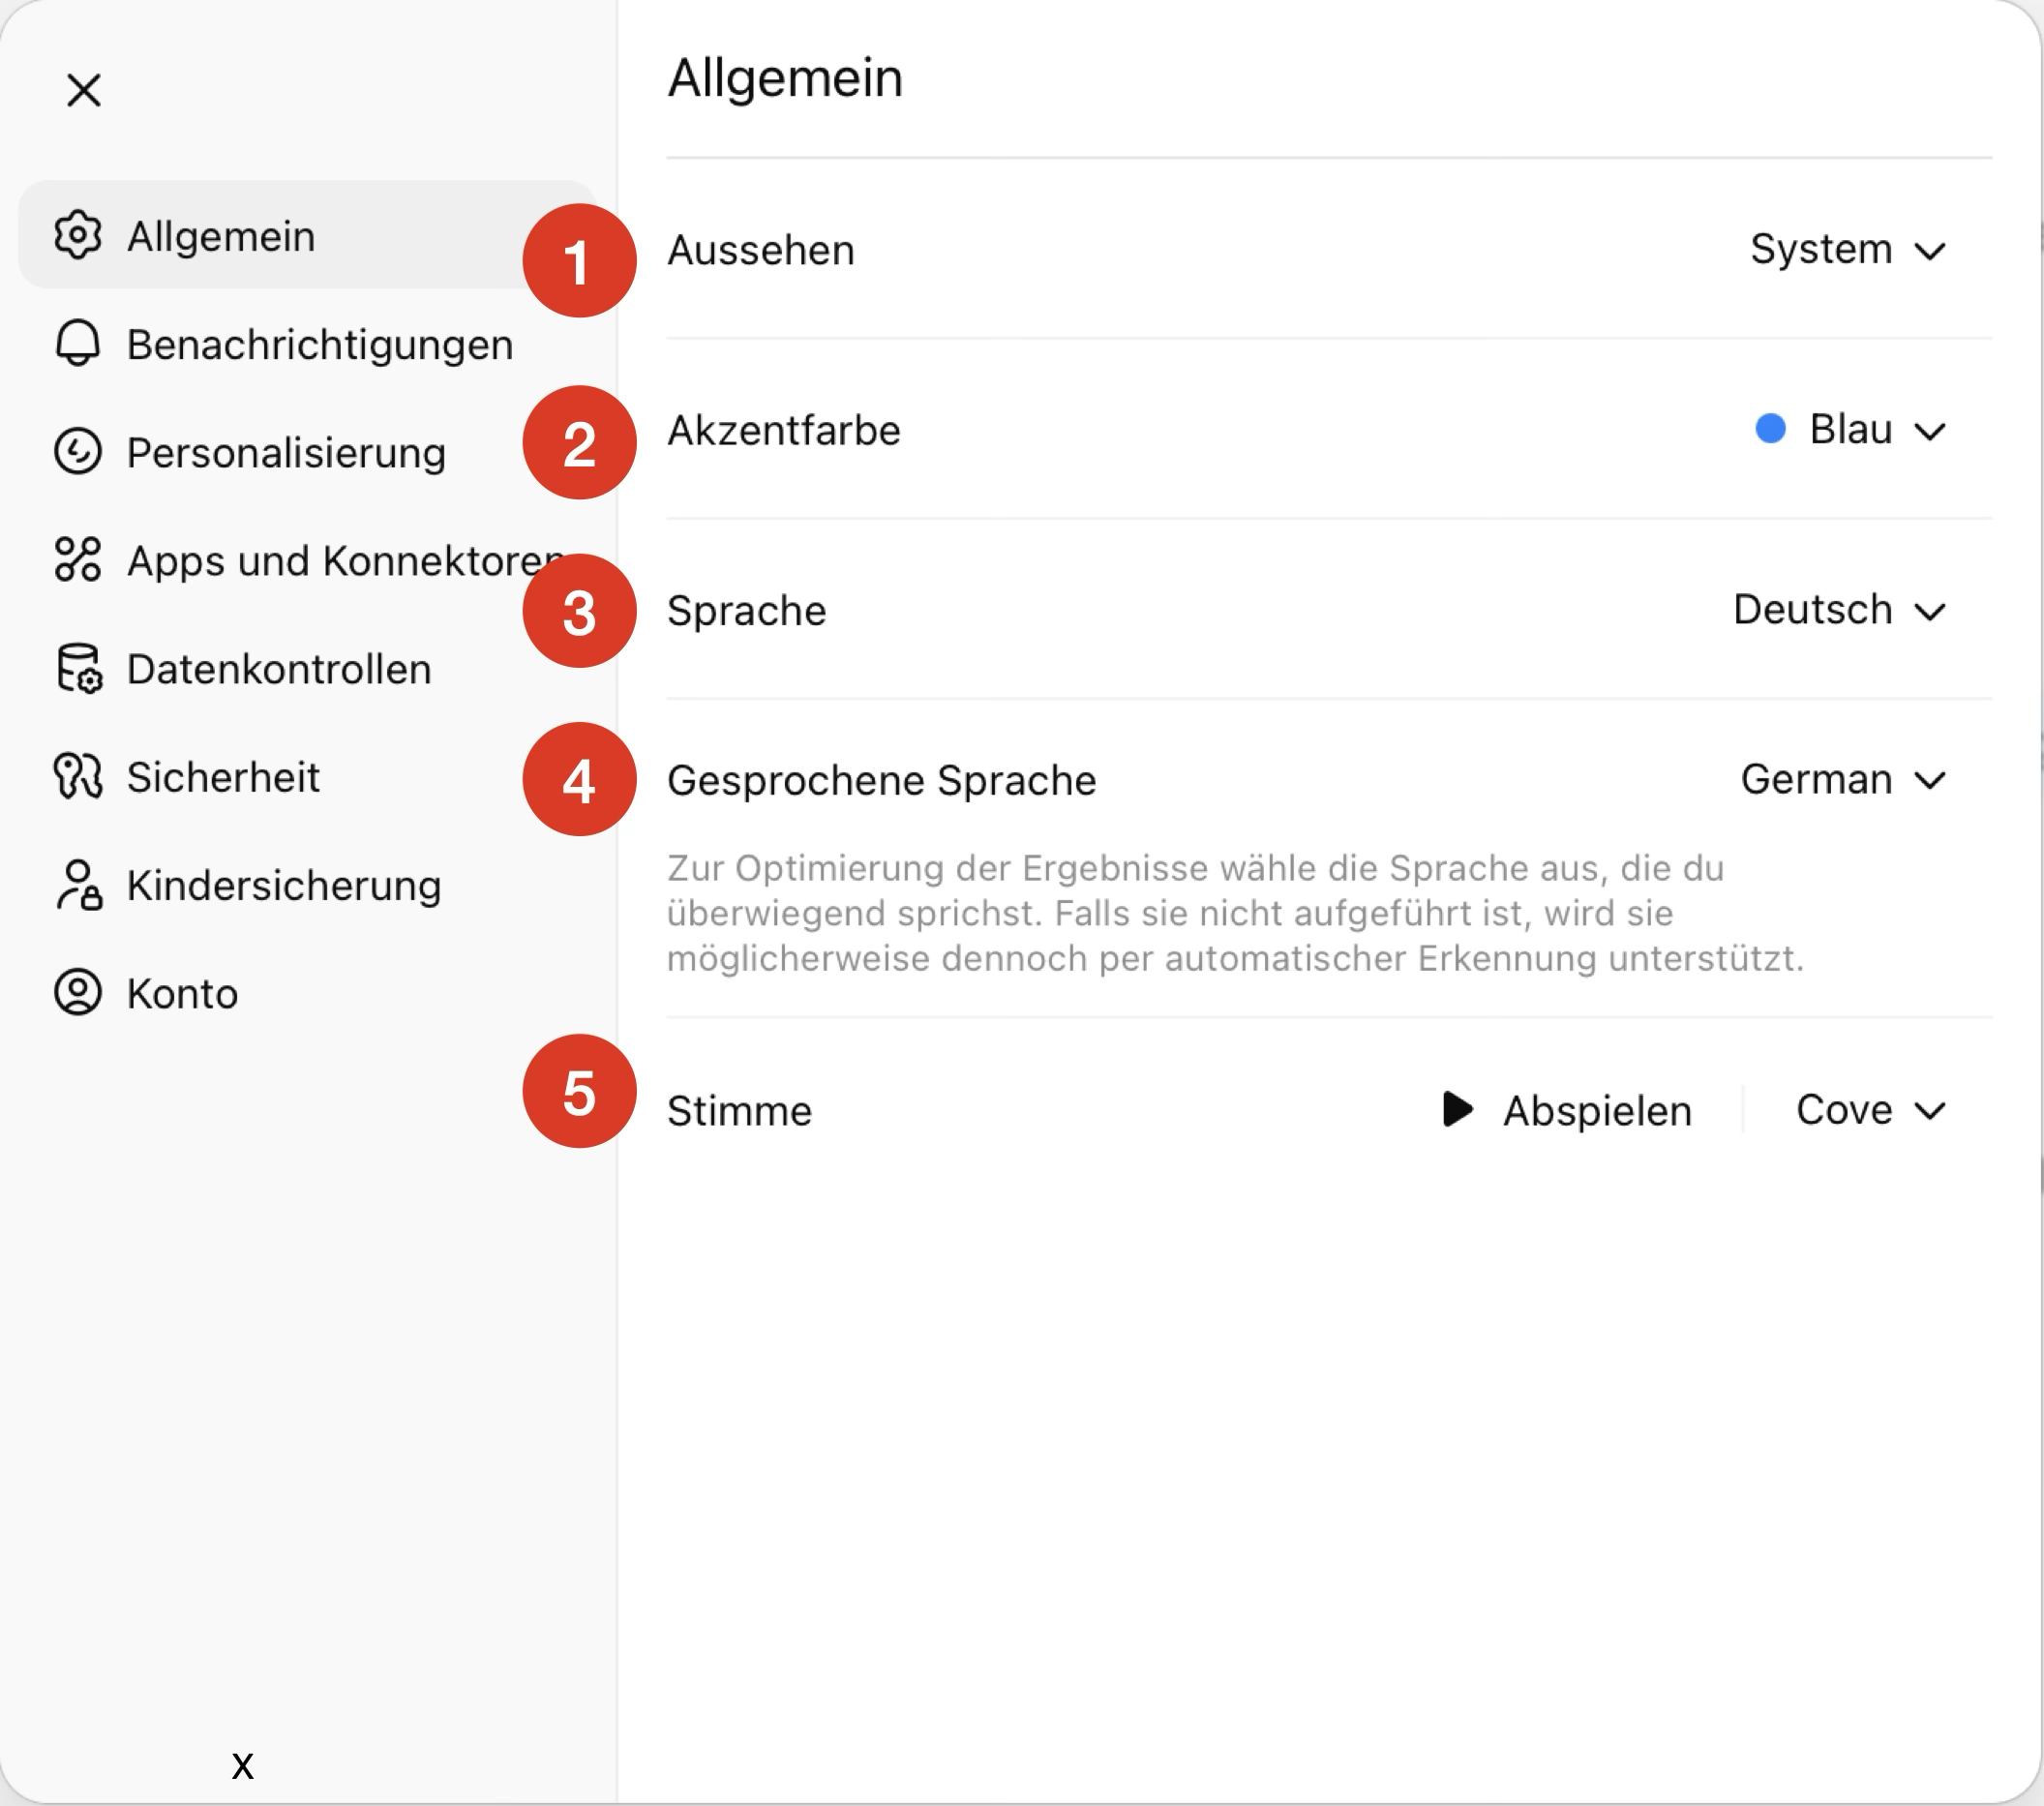Open the Konto settings page

click(182, 994)
